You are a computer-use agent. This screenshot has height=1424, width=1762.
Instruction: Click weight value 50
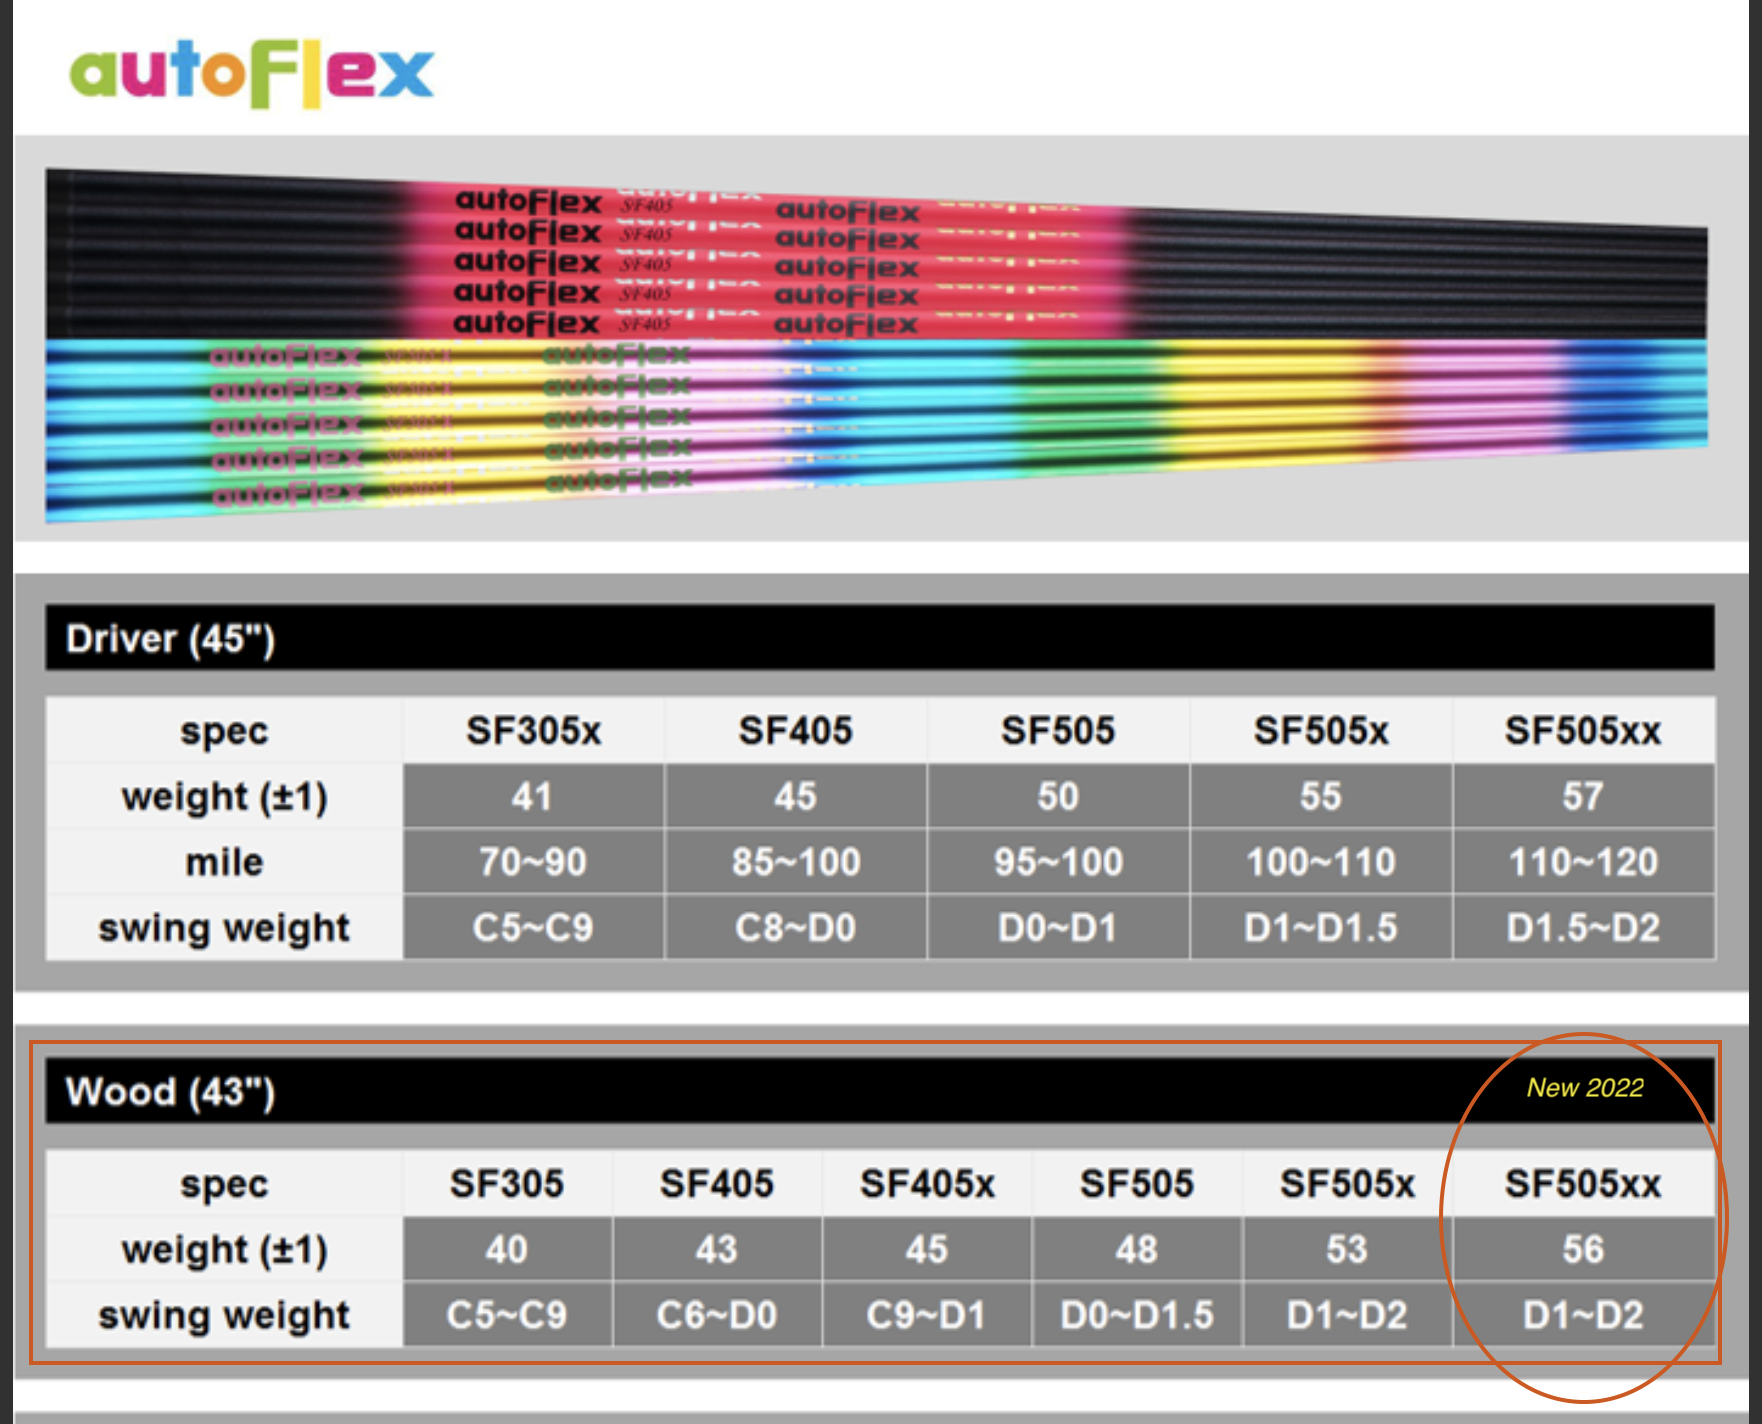coord(1058,797)
